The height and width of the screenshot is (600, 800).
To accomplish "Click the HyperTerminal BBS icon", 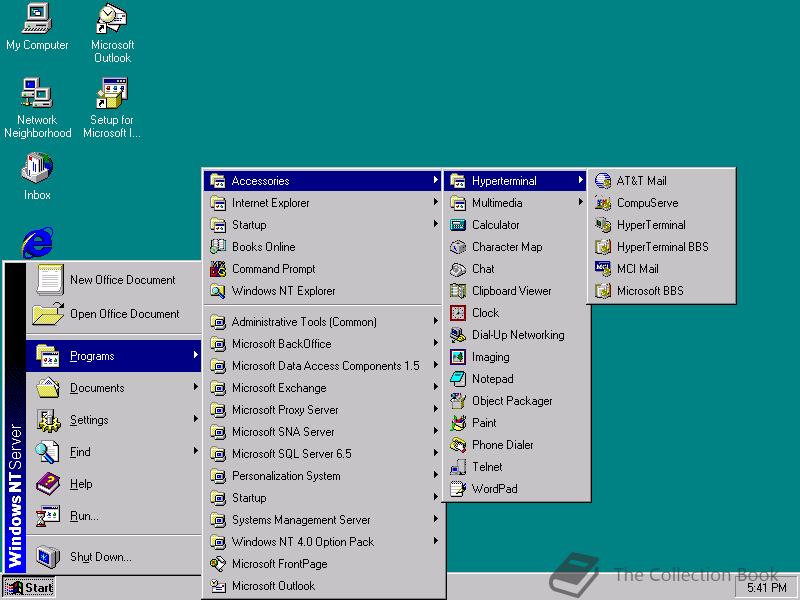I will point(603,246).
